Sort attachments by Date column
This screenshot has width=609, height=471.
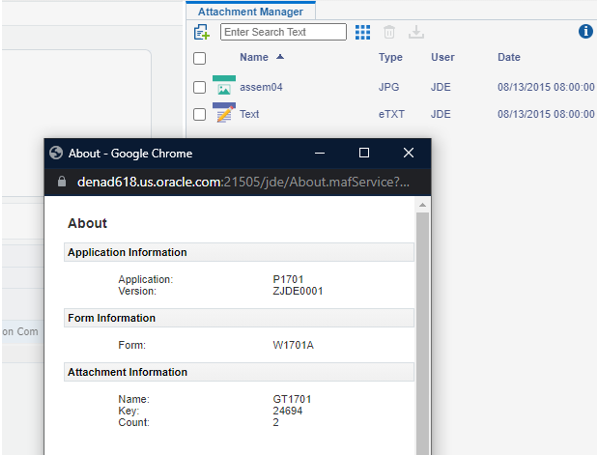[509, 57]
